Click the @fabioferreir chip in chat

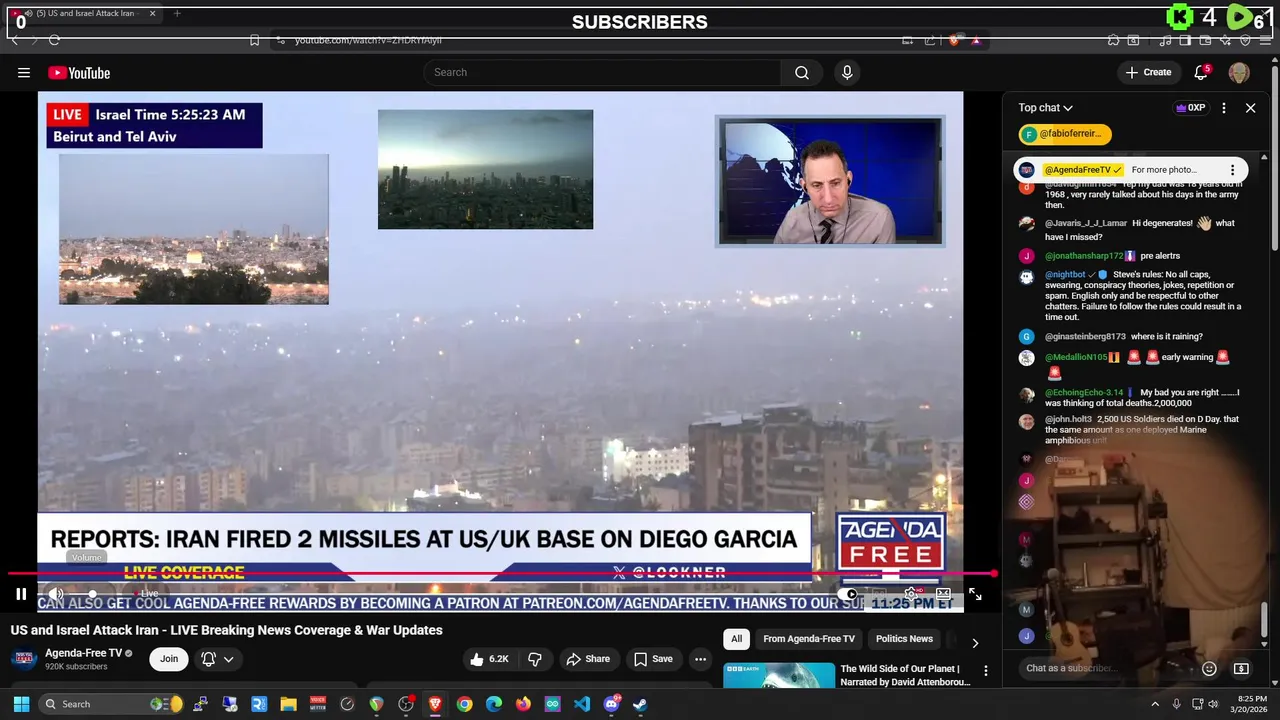(1064, 134)
